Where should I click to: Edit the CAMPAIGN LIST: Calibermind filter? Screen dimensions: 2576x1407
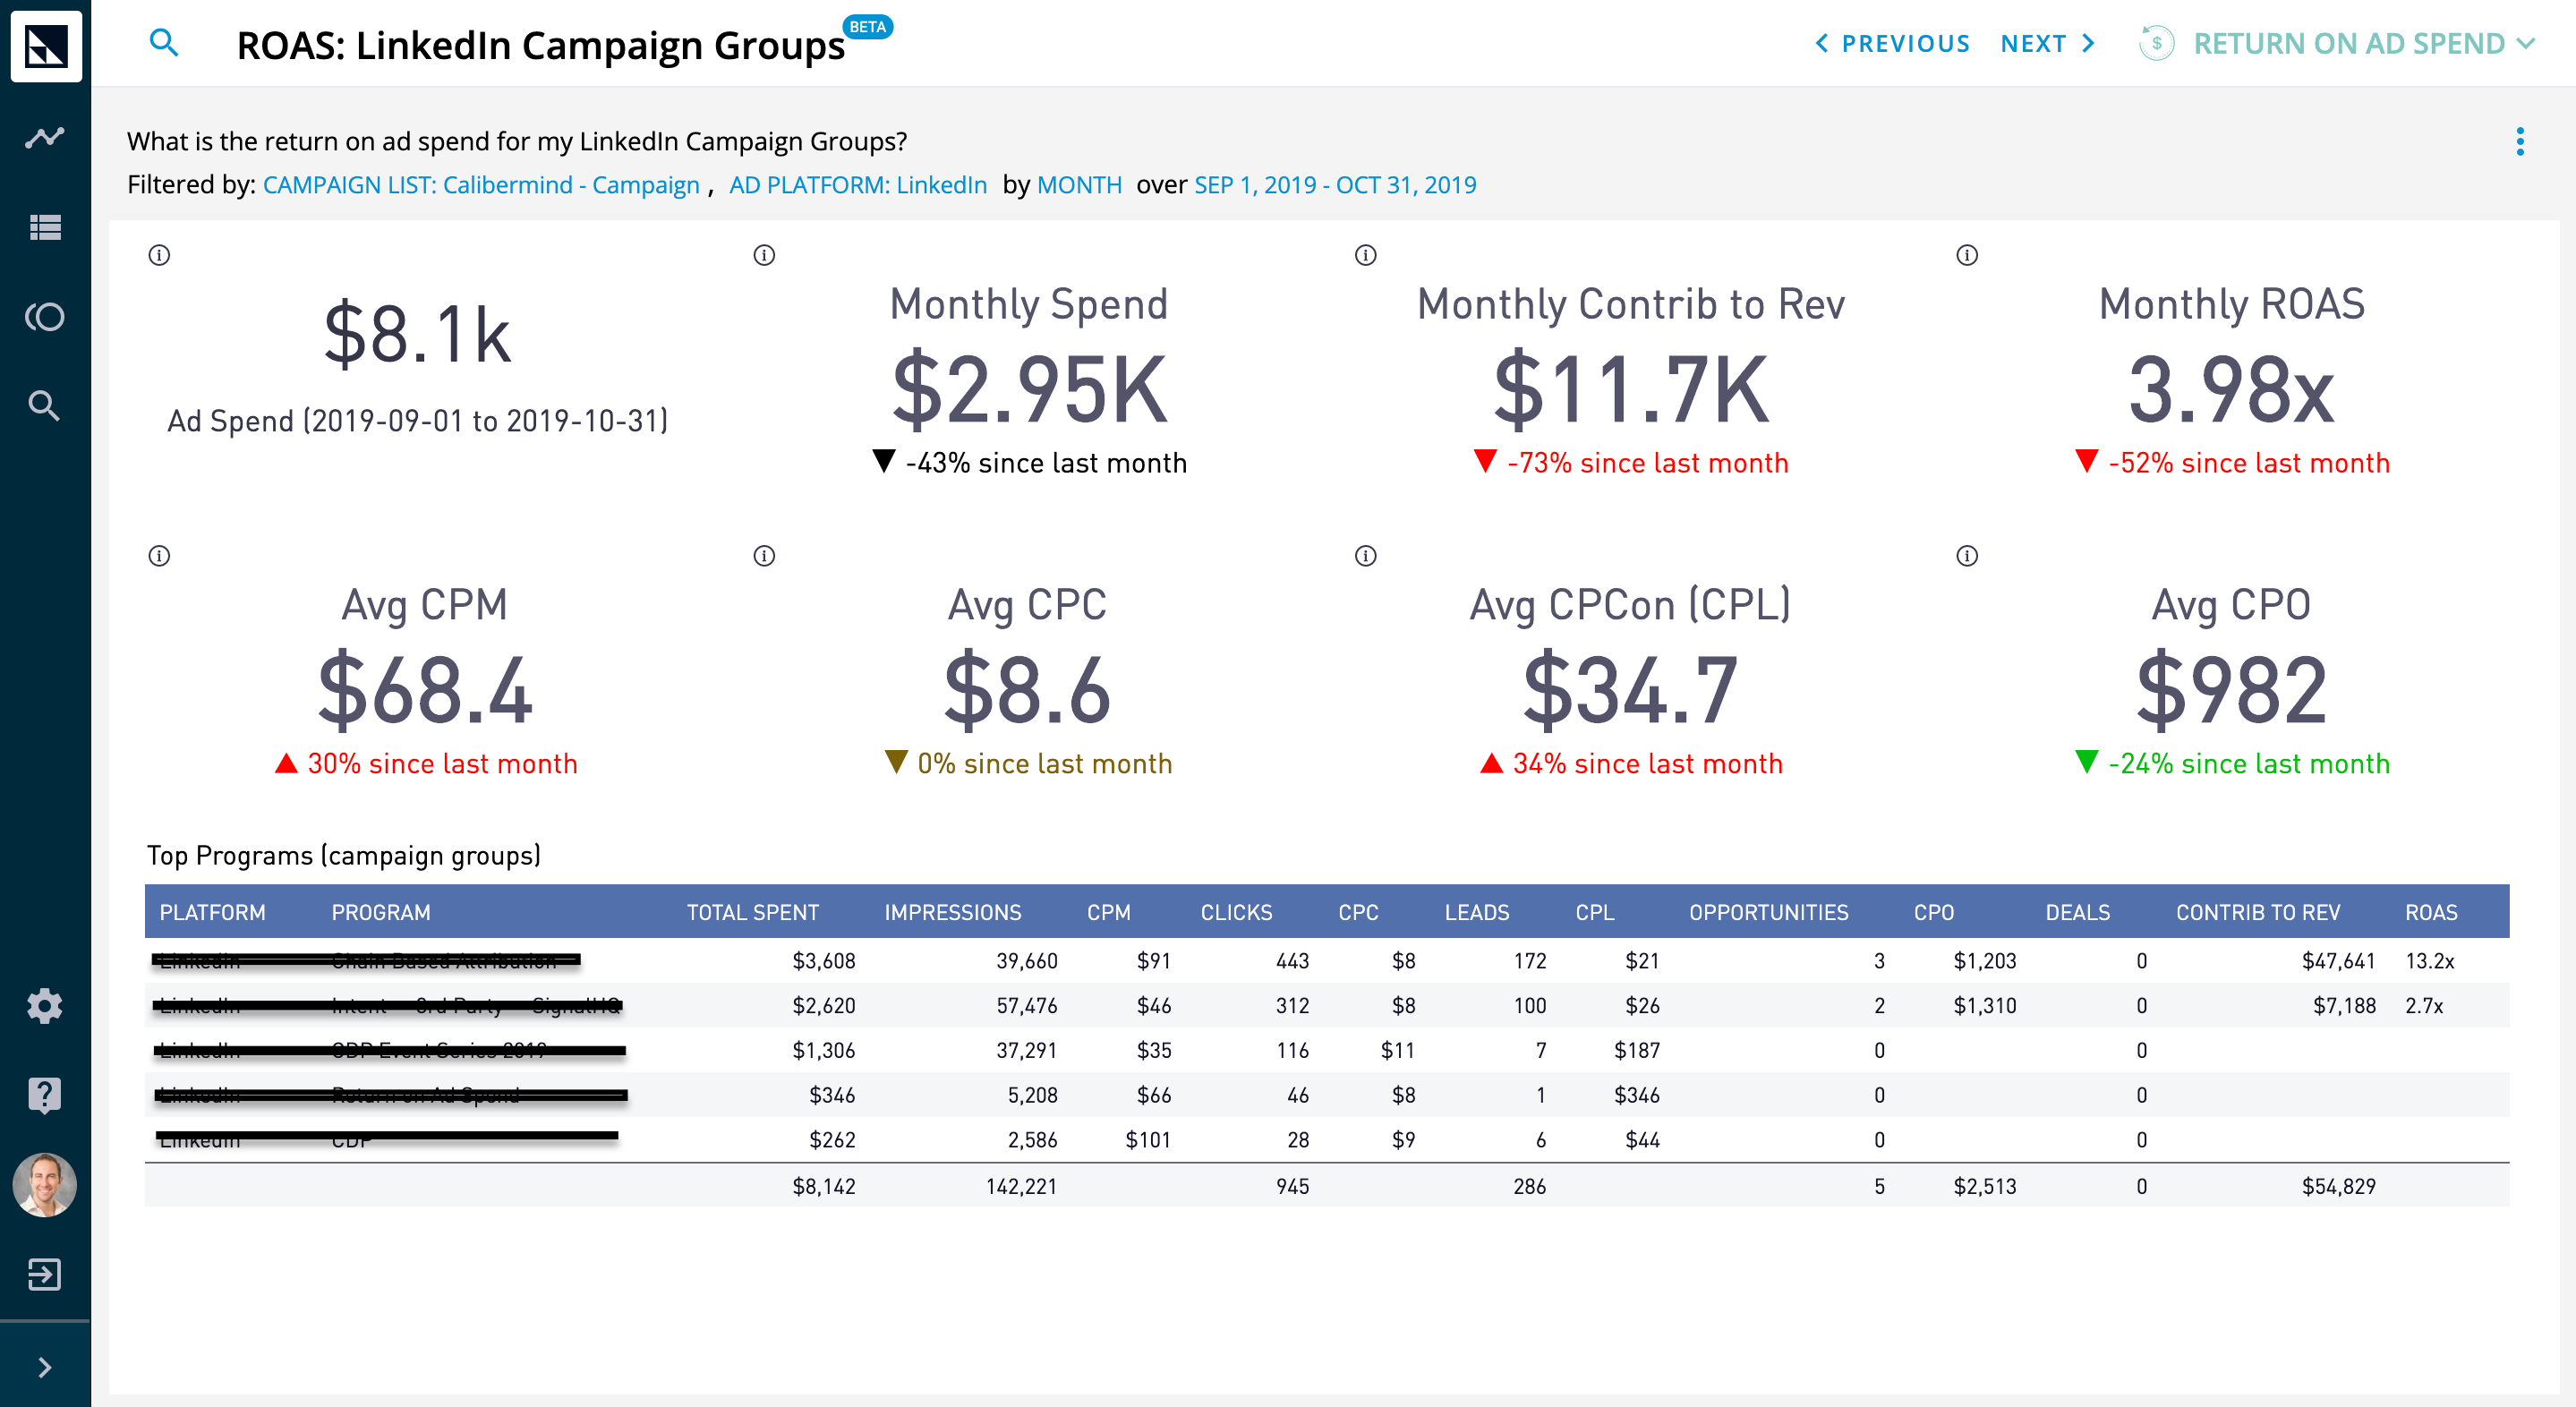coord(481,185)
